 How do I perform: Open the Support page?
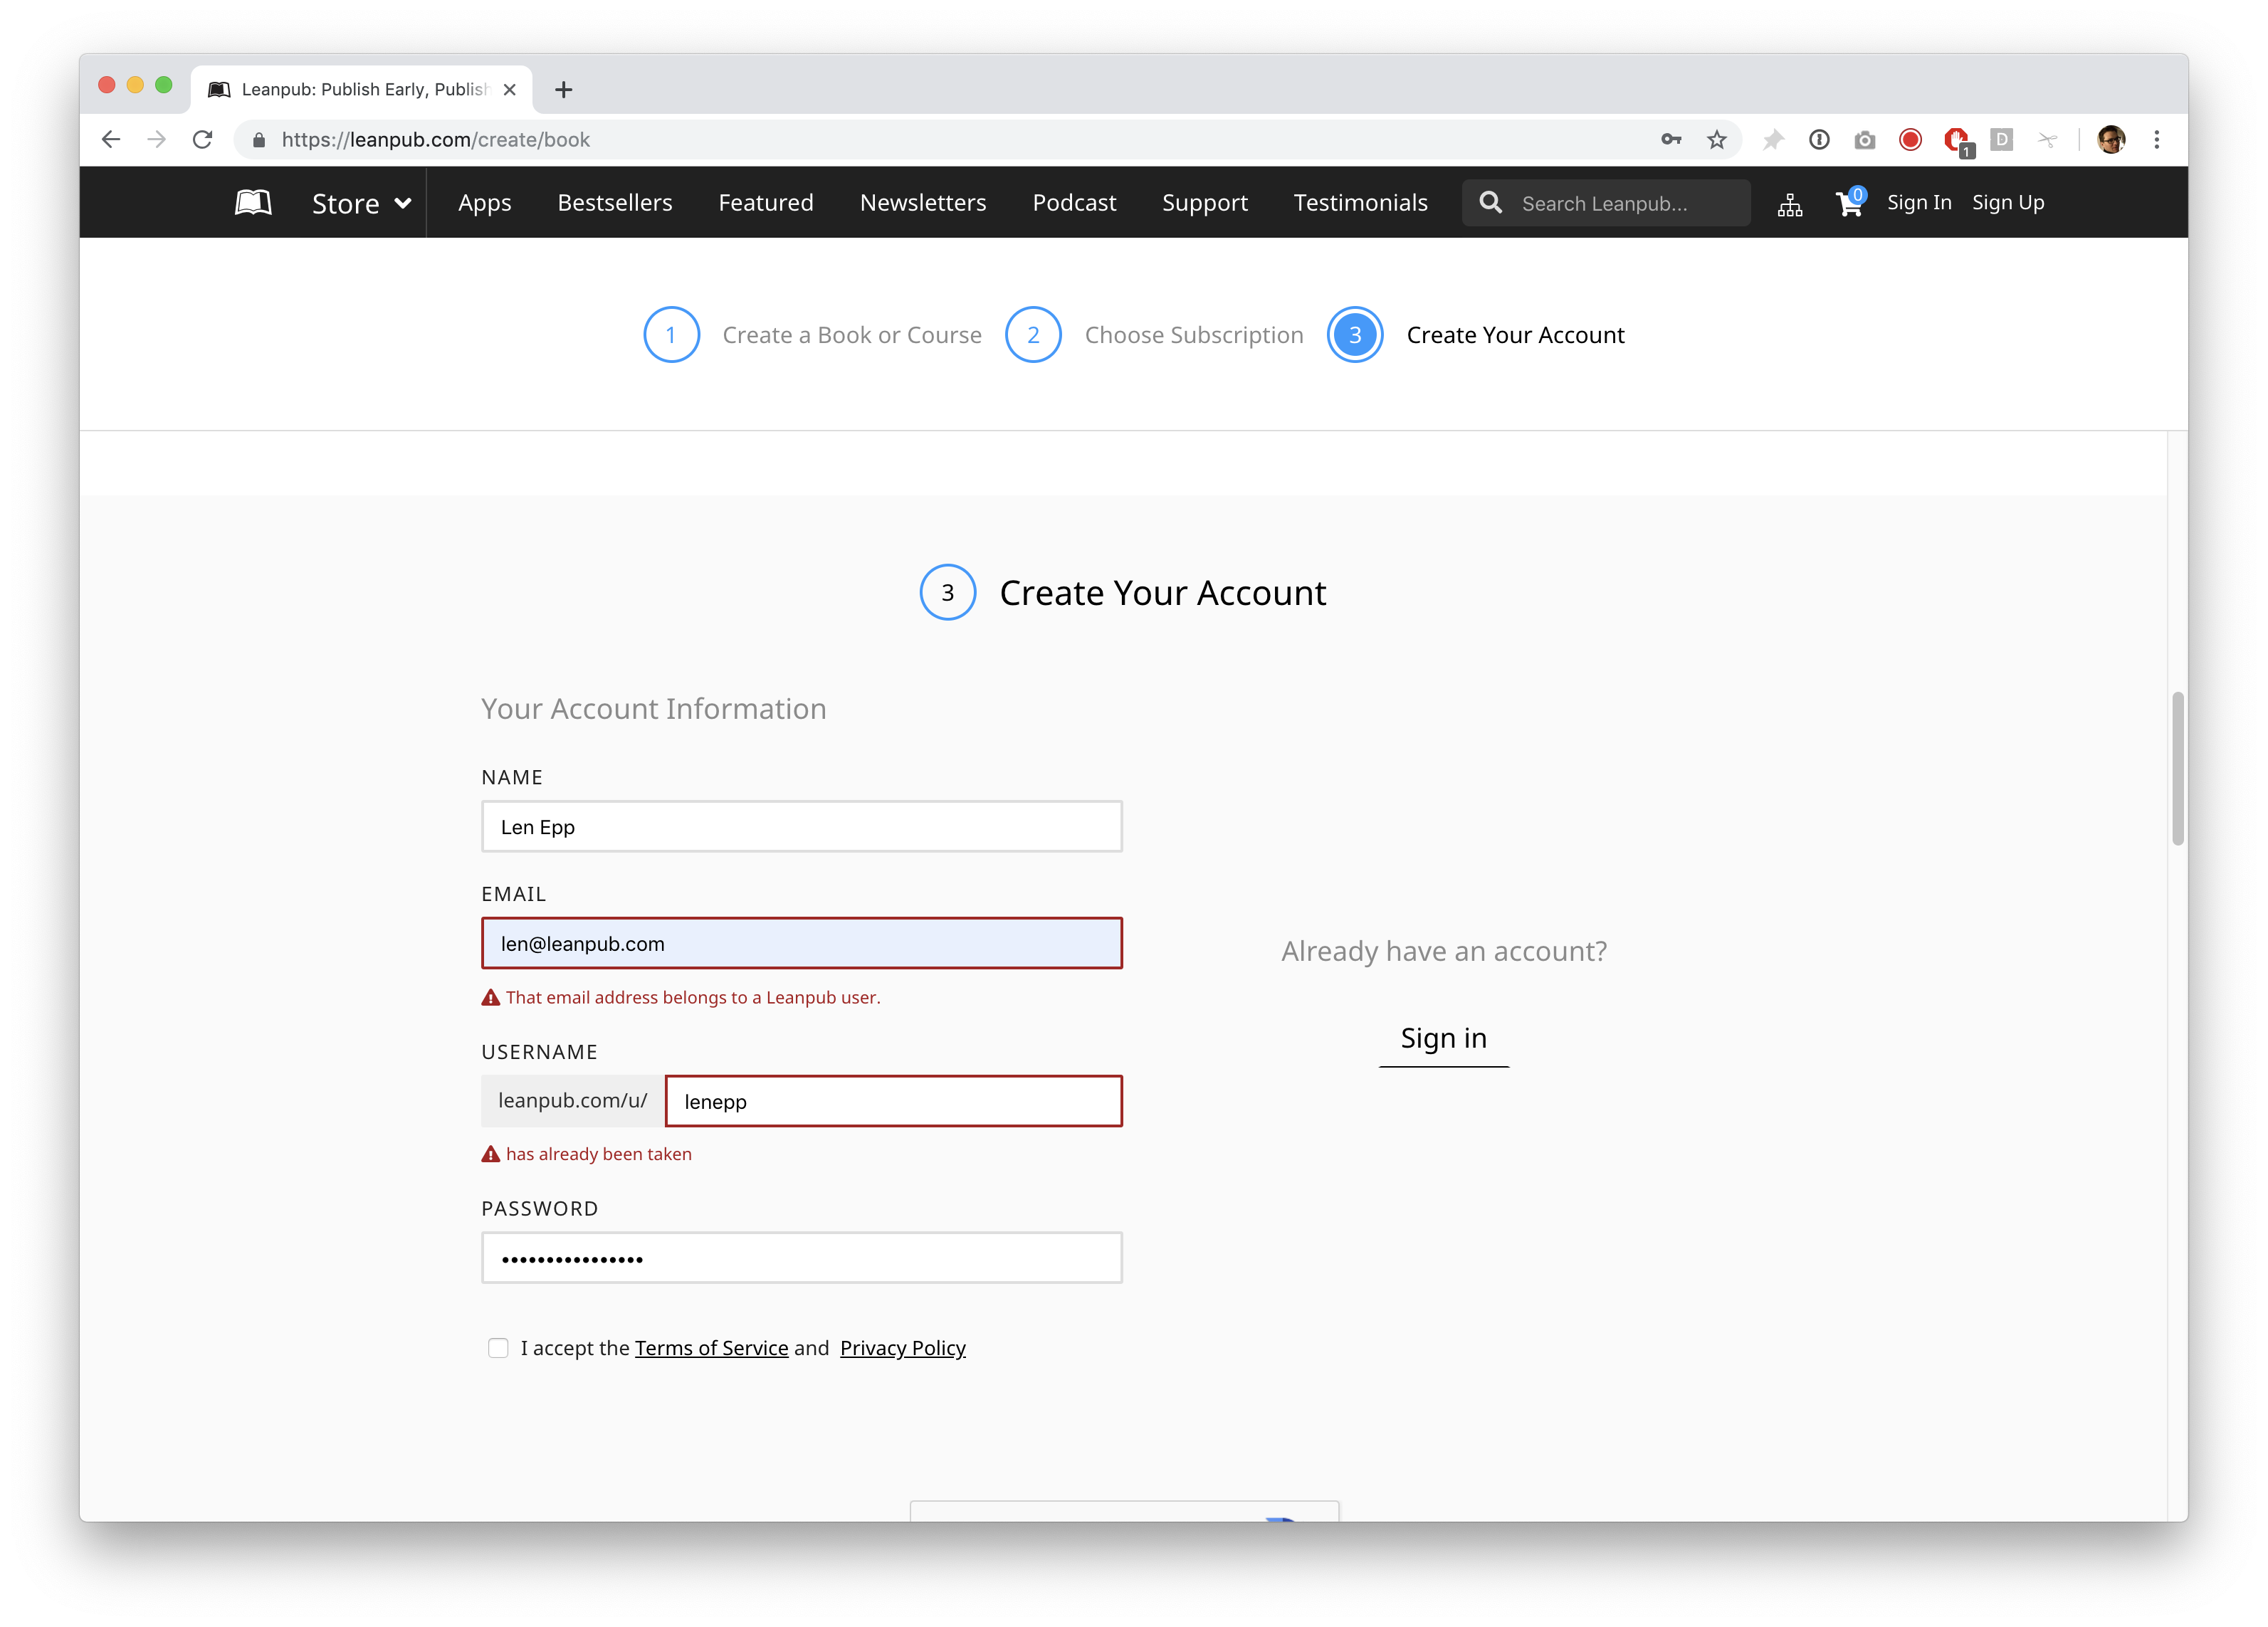coord(1205,203)
